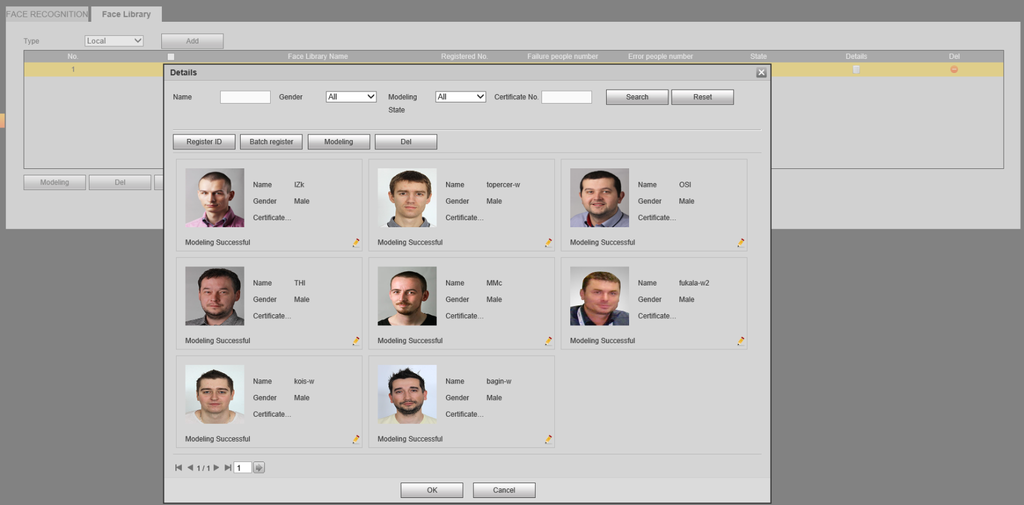Click the Name search input field
1024x505 pixels.
[245, 97]
